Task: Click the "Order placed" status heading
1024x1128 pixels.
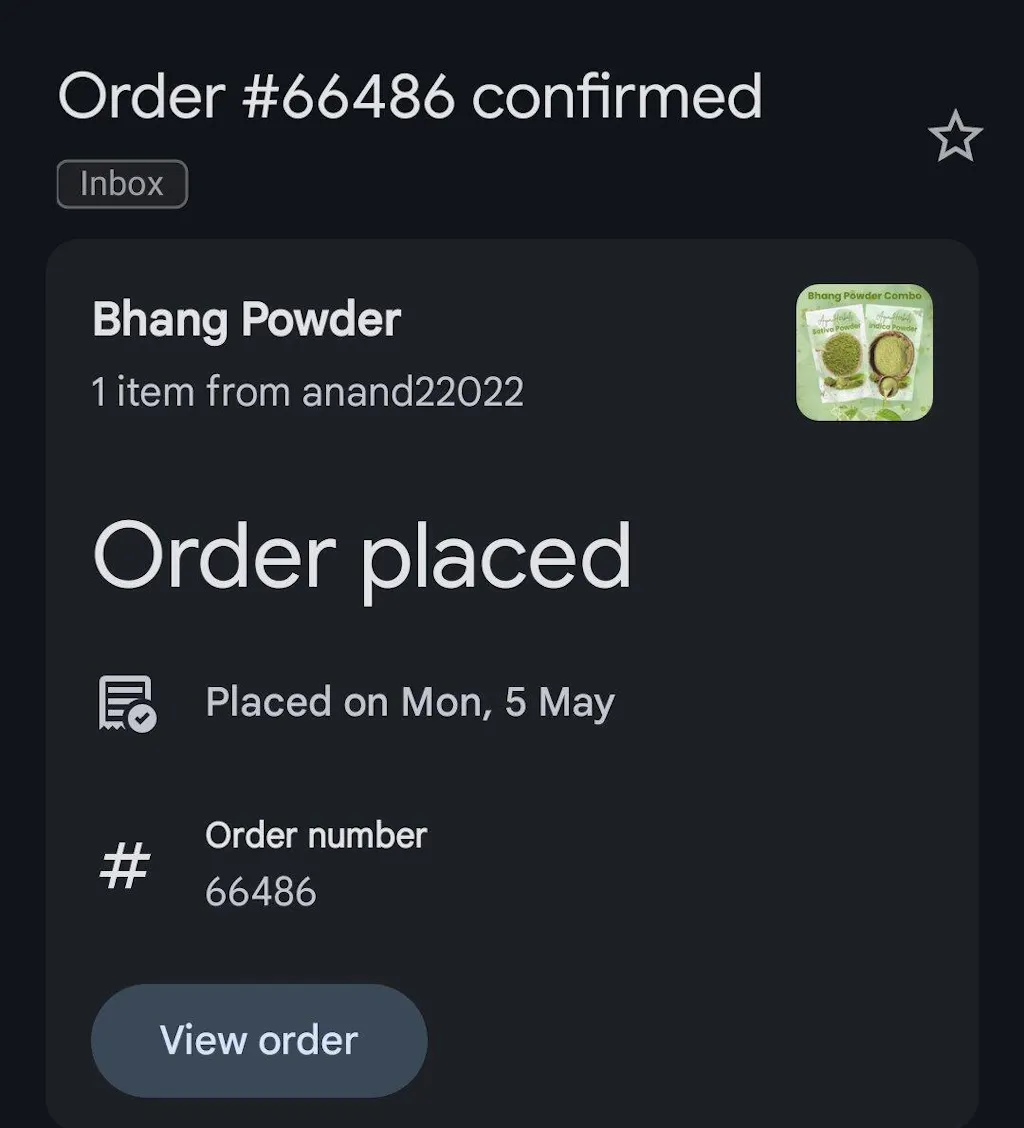Action: click(362, 557)
